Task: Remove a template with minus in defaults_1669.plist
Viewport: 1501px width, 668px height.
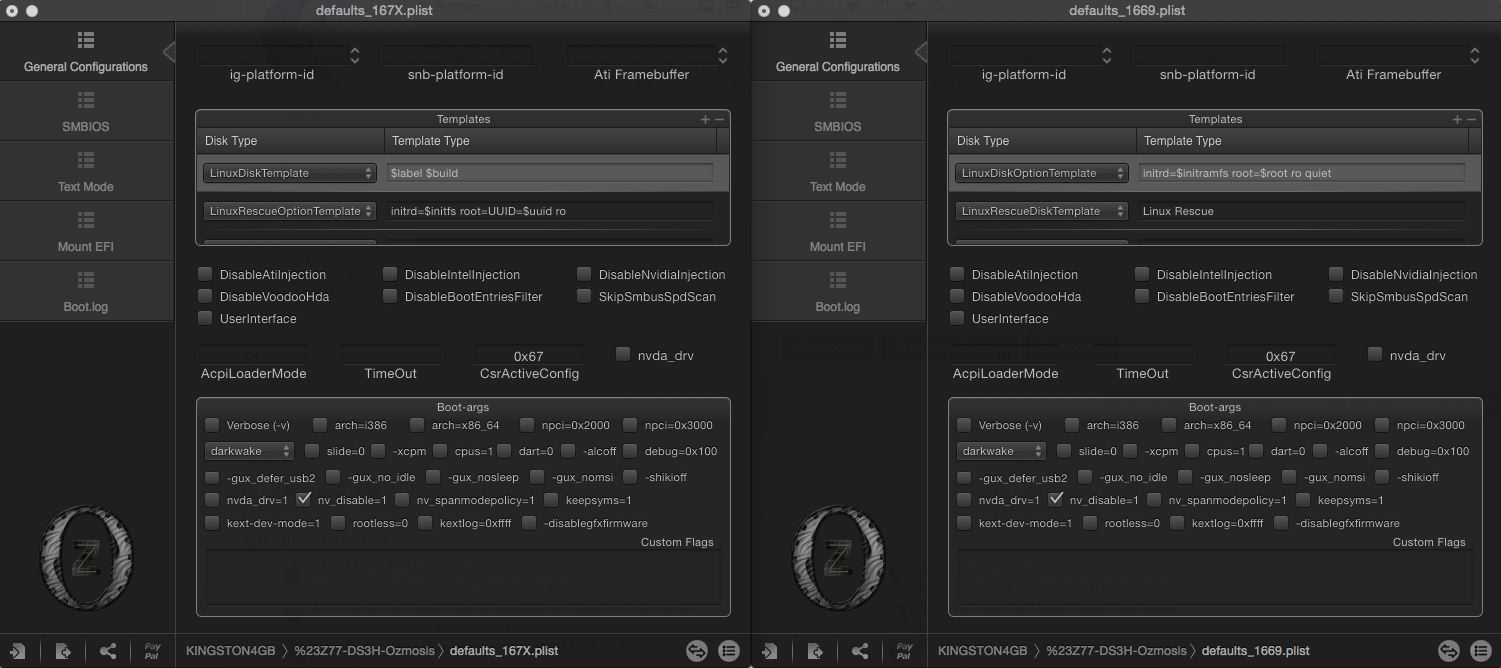Action: (x=1471, y=119)
